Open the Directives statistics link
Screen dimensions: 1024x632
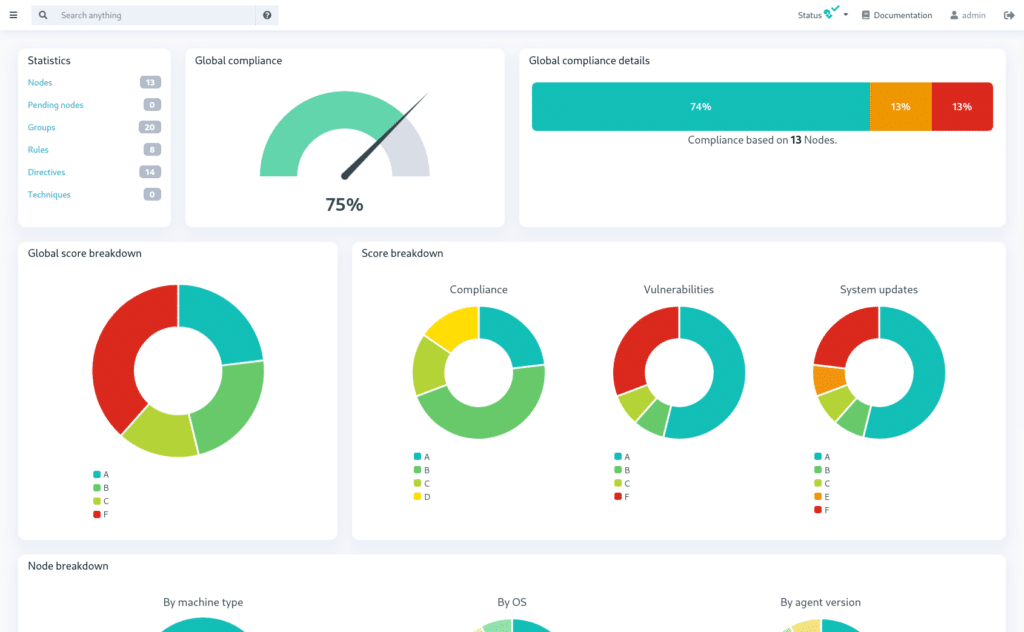46,172
